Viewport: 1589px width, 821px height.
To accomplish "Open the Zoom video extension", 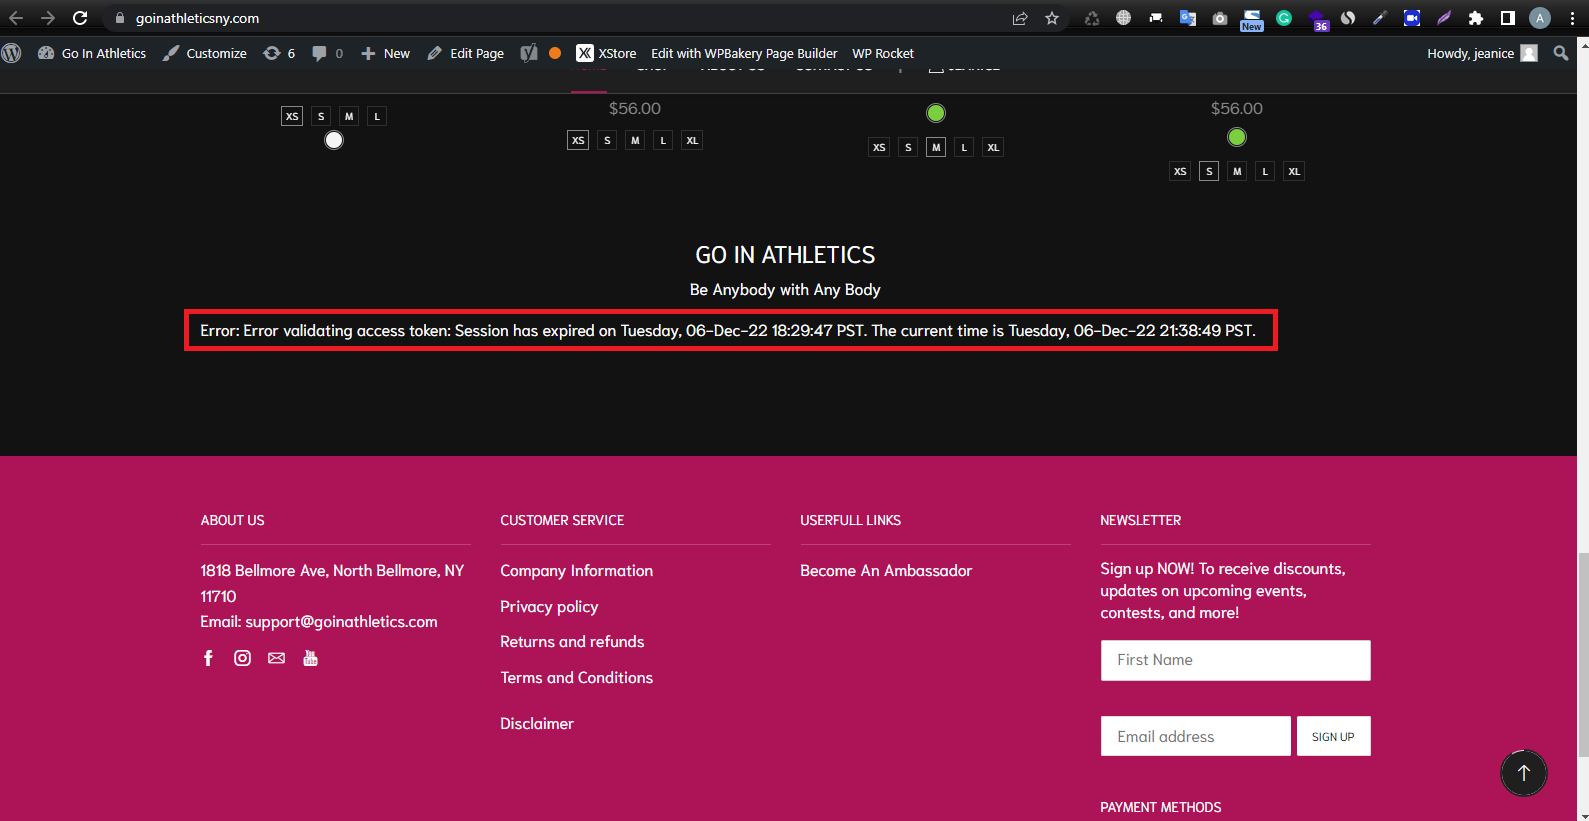I will [x=1412, y=18].
